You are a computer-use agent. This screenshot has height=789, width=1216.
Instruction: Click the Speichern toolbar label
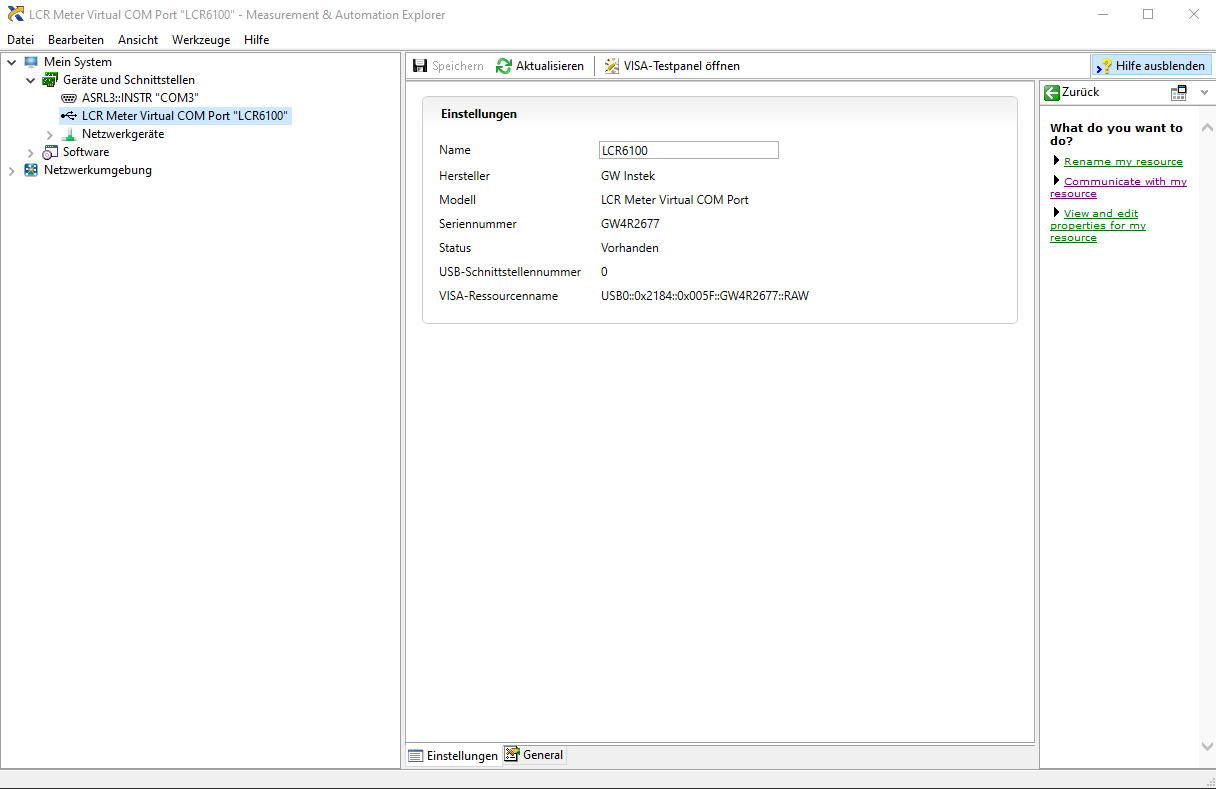pyautogui.click(x=458, y=66)
